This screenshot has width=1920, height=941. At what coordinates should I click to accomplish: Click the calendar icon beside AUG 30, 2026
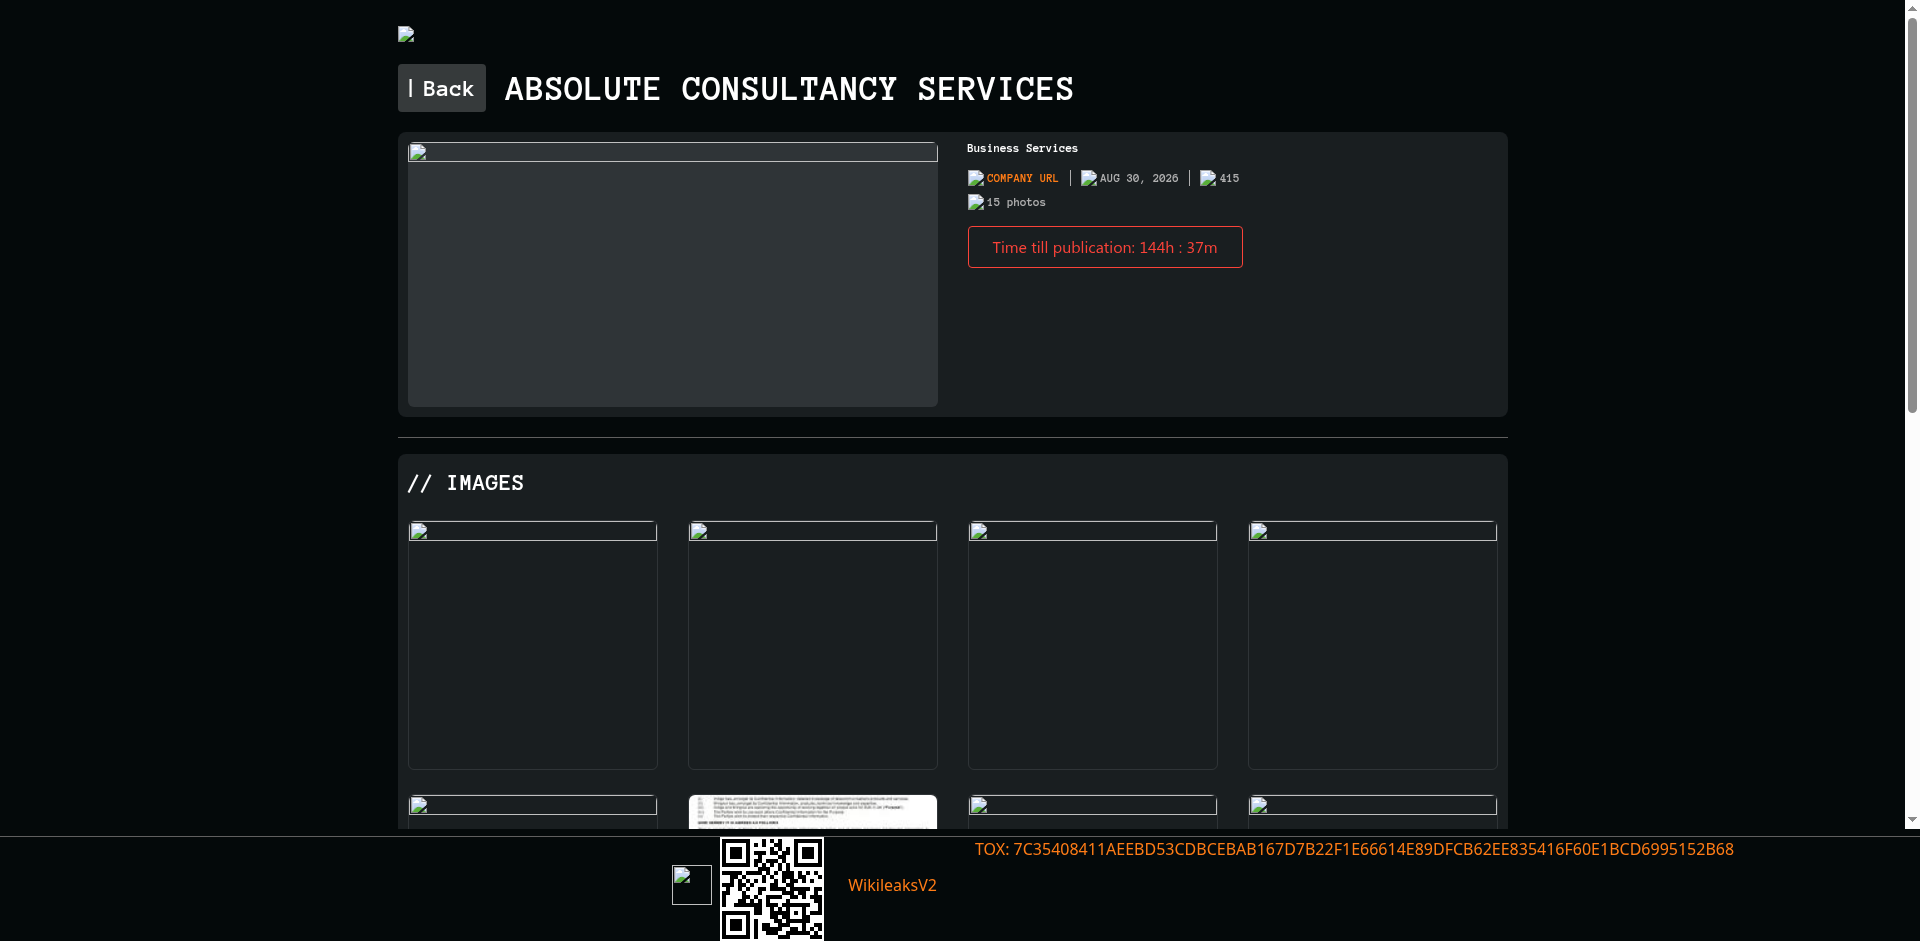1089,178
